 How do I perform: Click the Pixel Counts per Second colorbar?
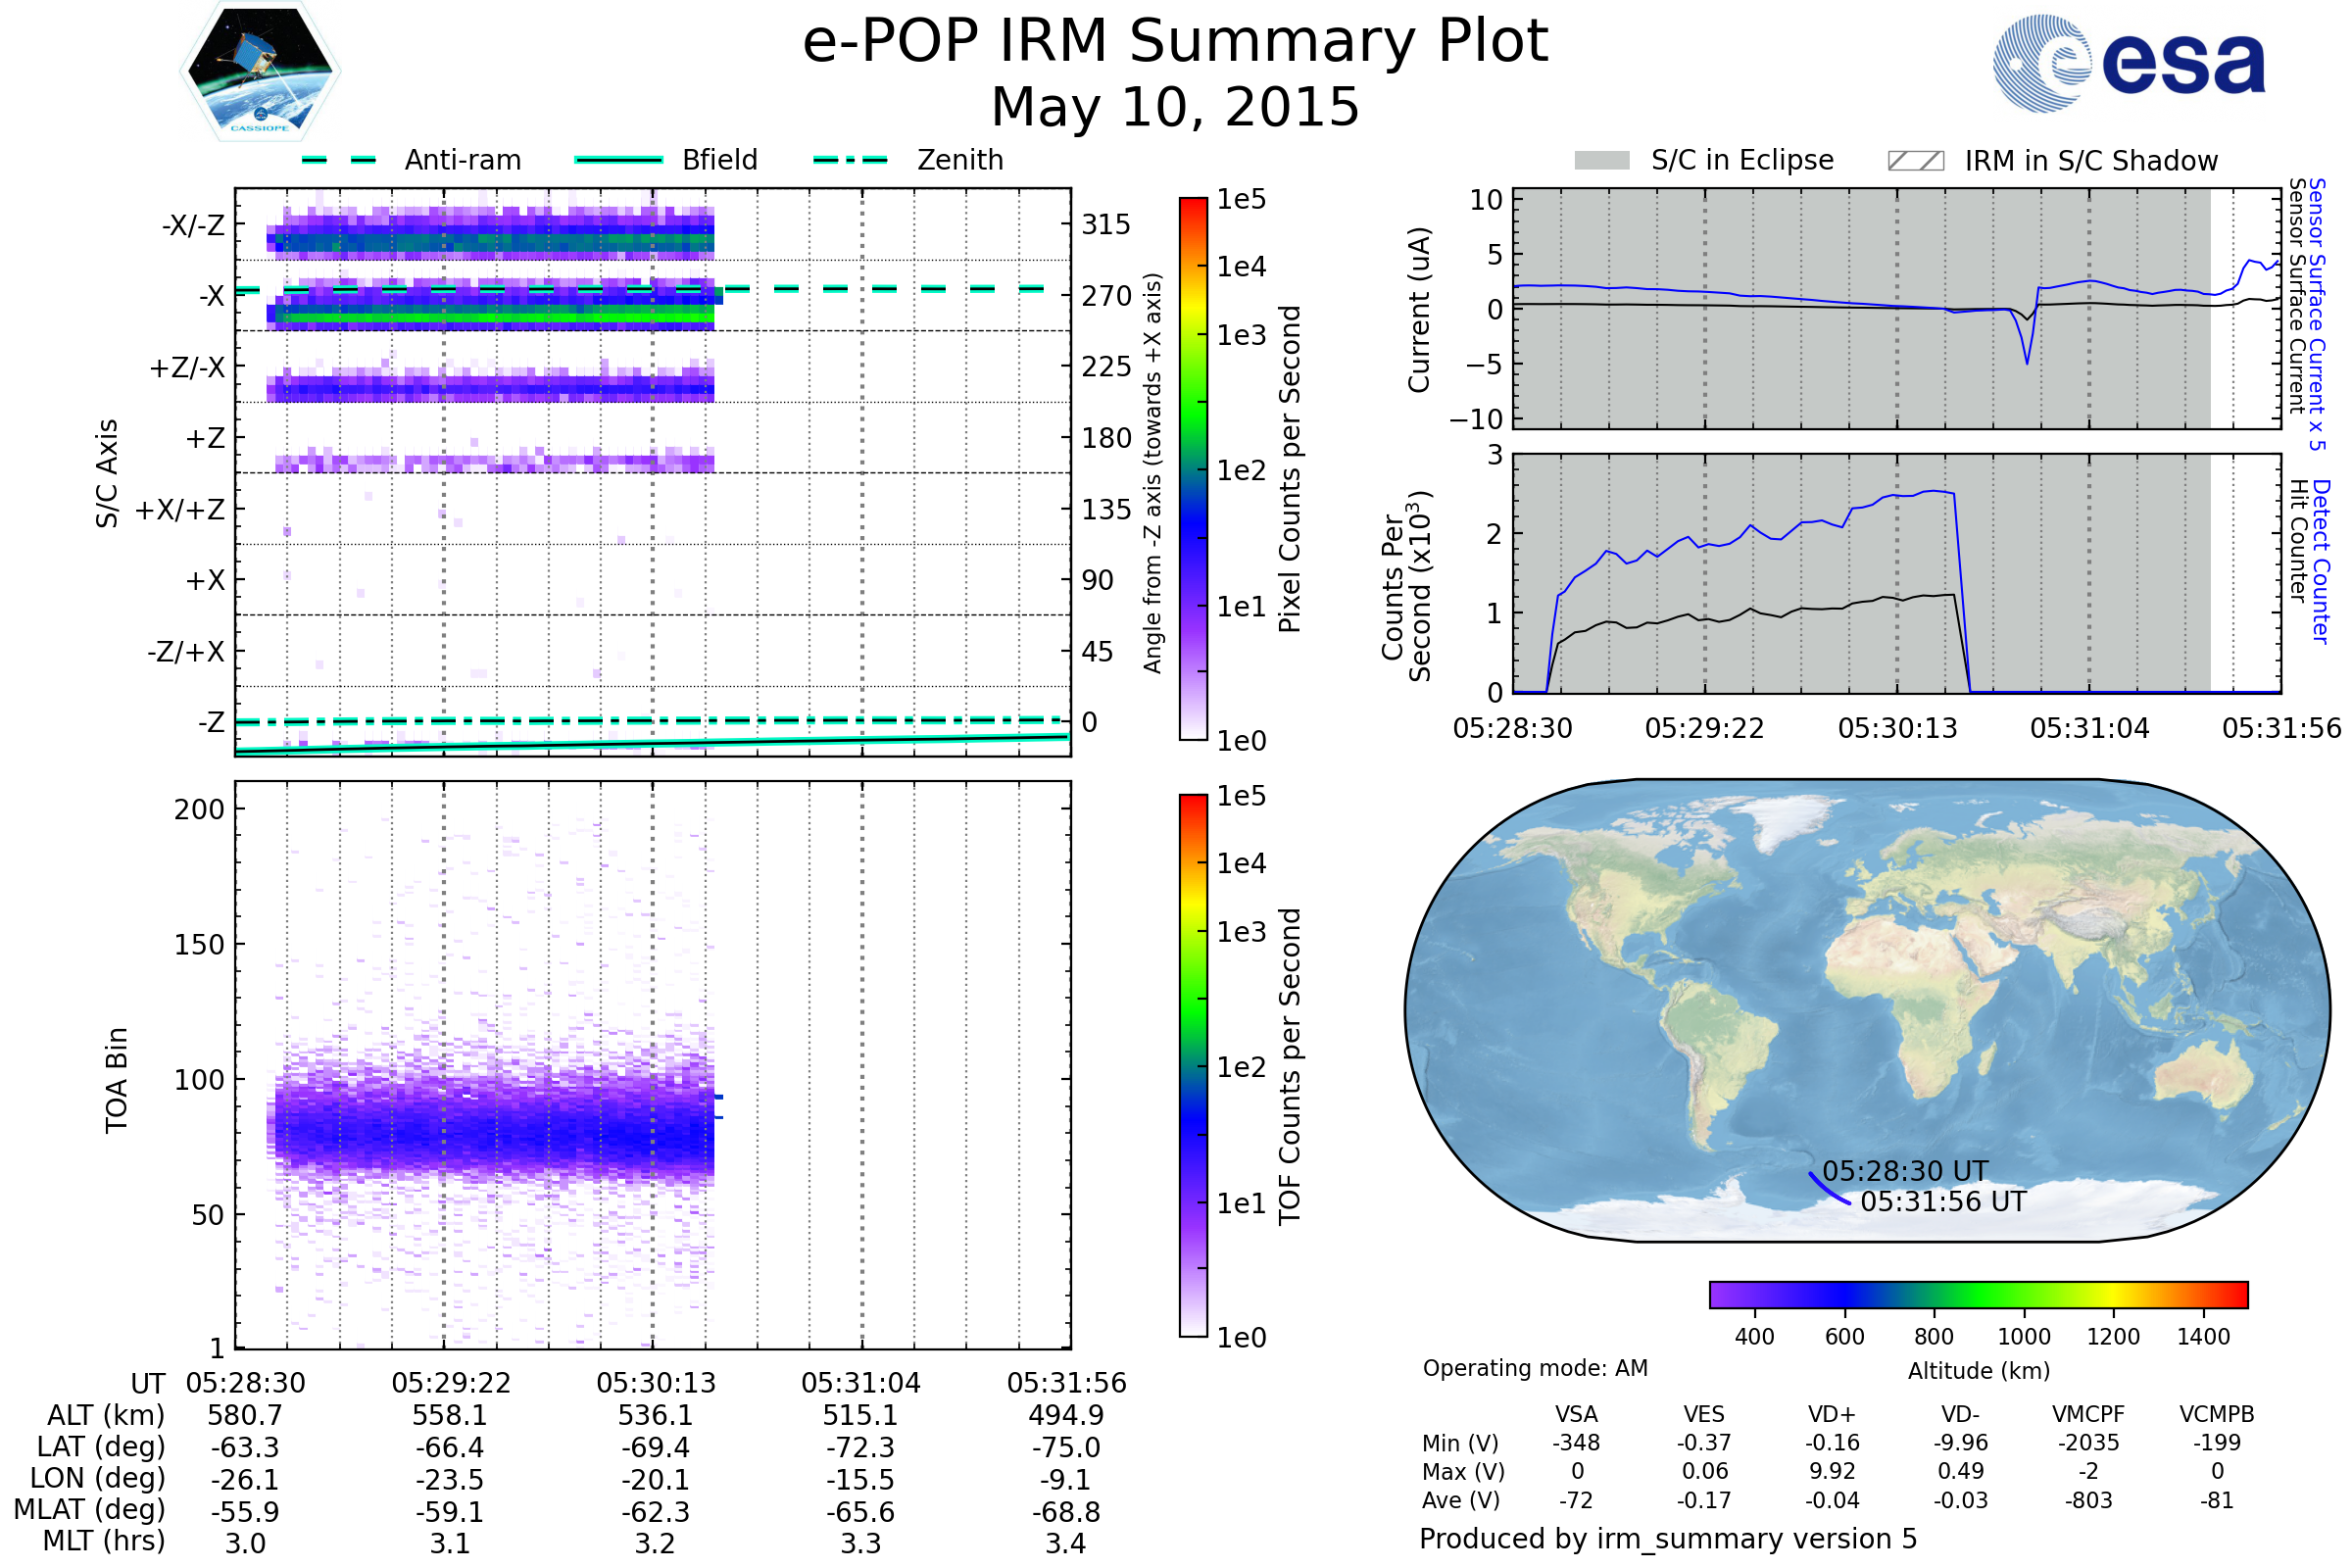pyautogui.click(x=1193, y=468)
